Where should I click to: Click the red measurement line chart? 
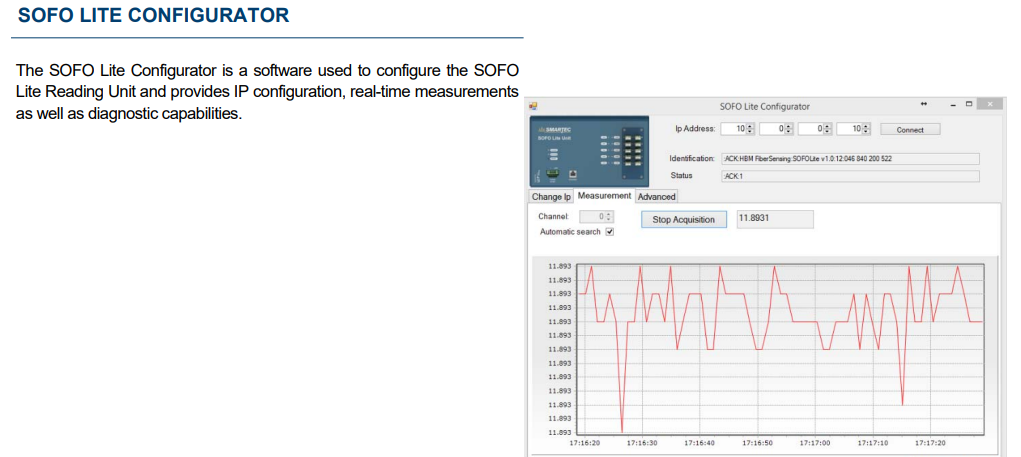click(780, 348)
